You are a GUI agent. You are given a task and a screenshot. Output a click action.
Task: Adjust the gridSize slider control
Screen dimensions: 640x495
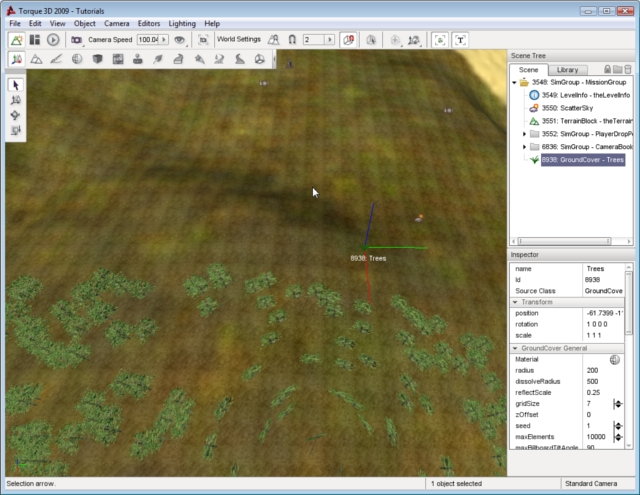click(617, 403)
